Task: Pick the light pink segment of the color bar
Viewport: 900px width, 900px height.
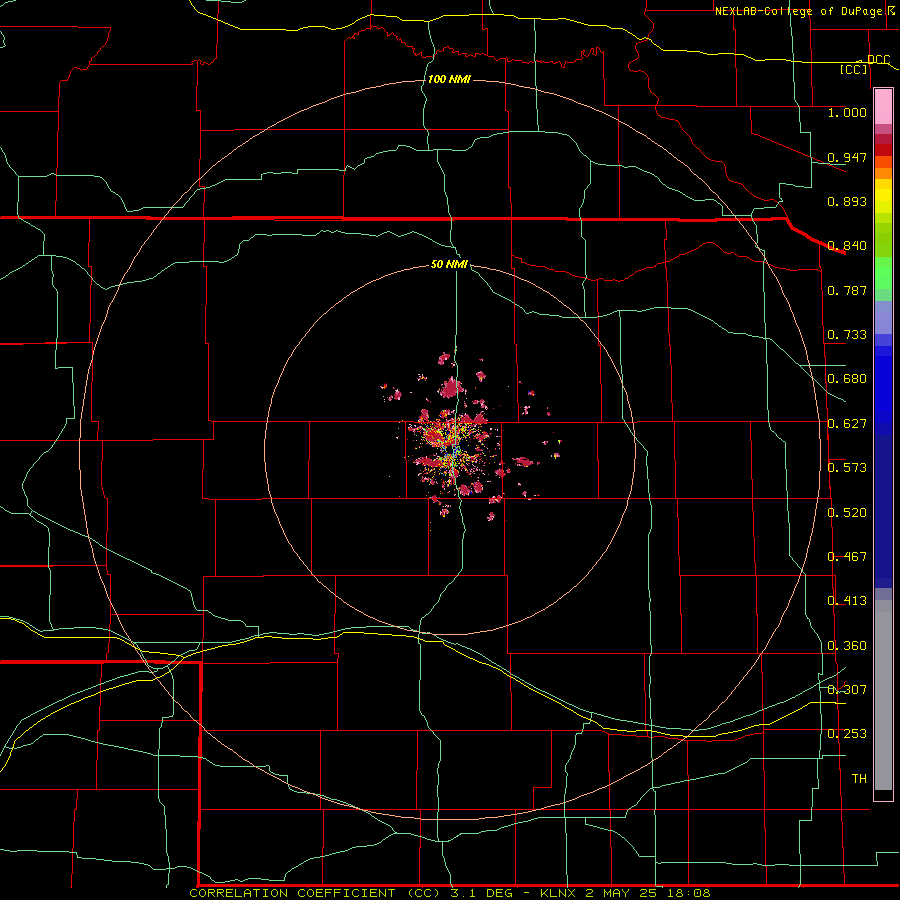Action: coord(883,106)
